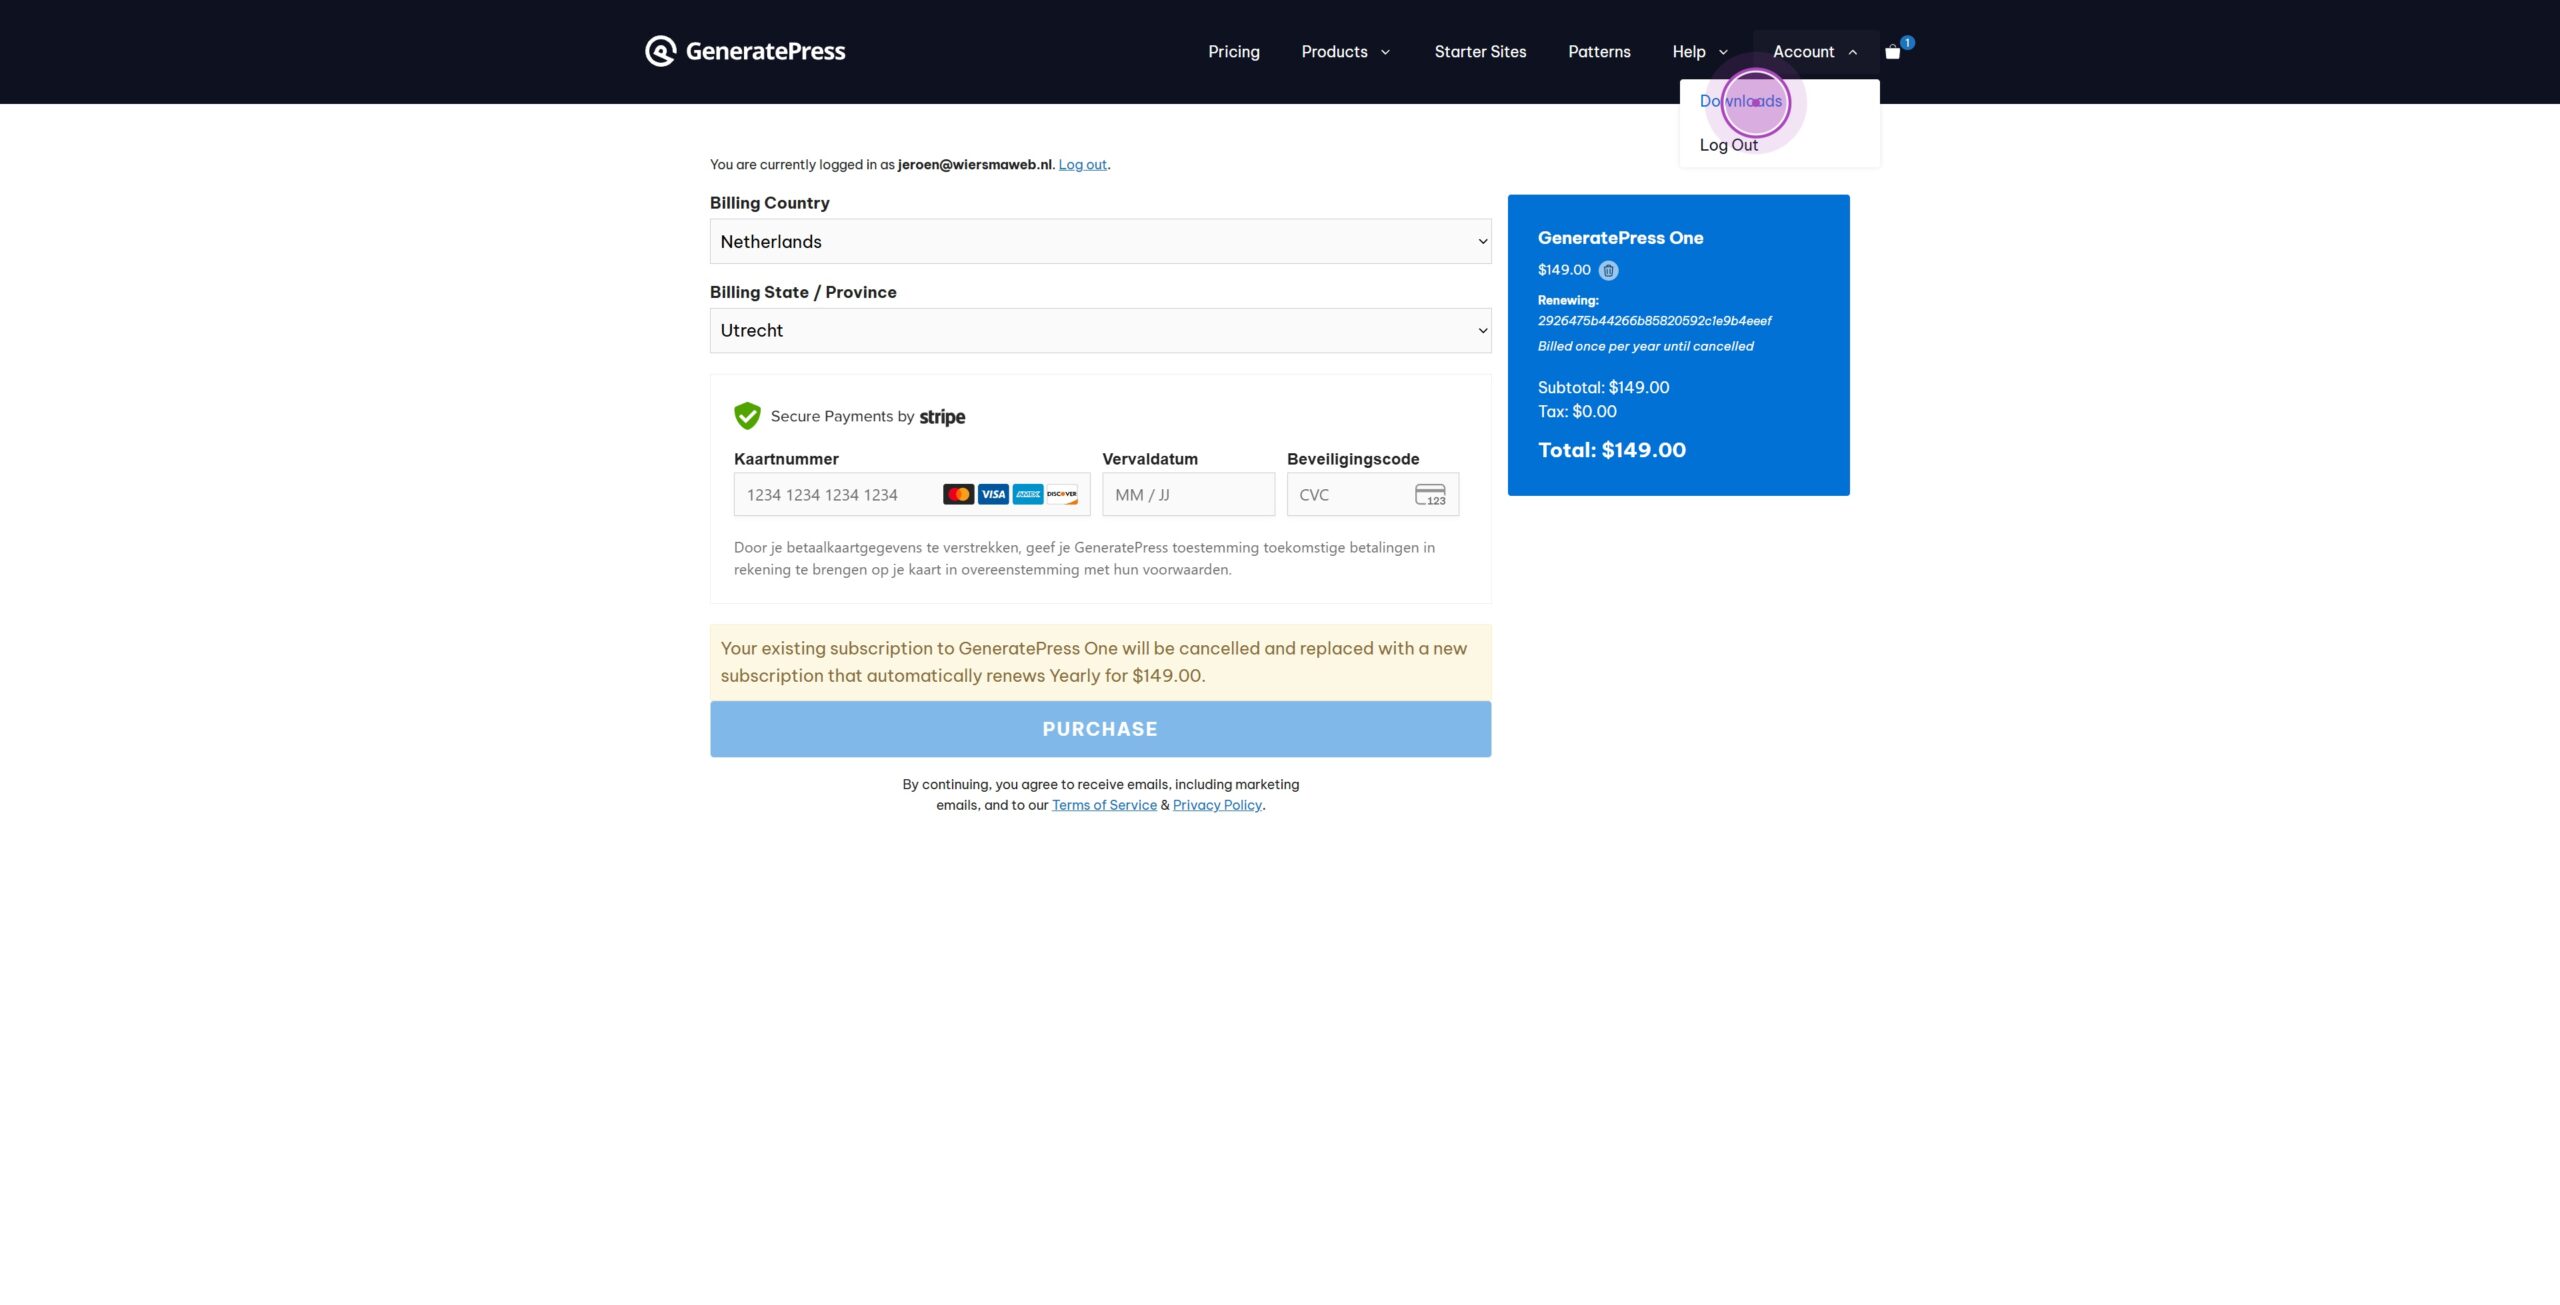Click the Discover card brand icon

tap(1062, 494)
